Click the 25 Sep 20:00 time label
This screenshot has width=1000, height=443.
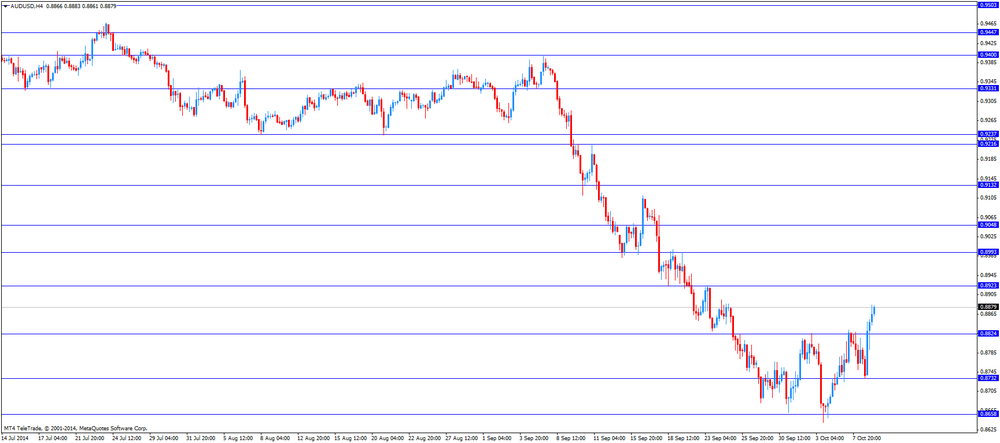(x=756, y=439)
